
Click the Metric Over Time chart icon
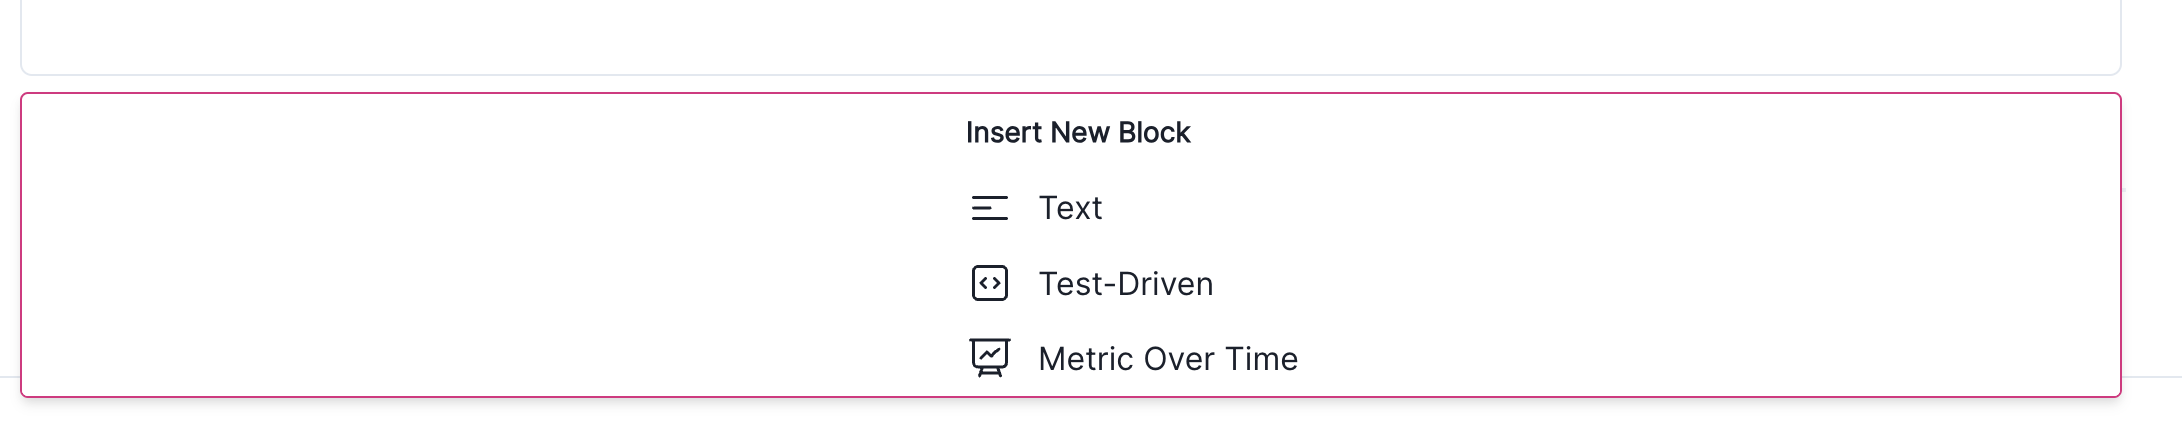pos(989,358)
